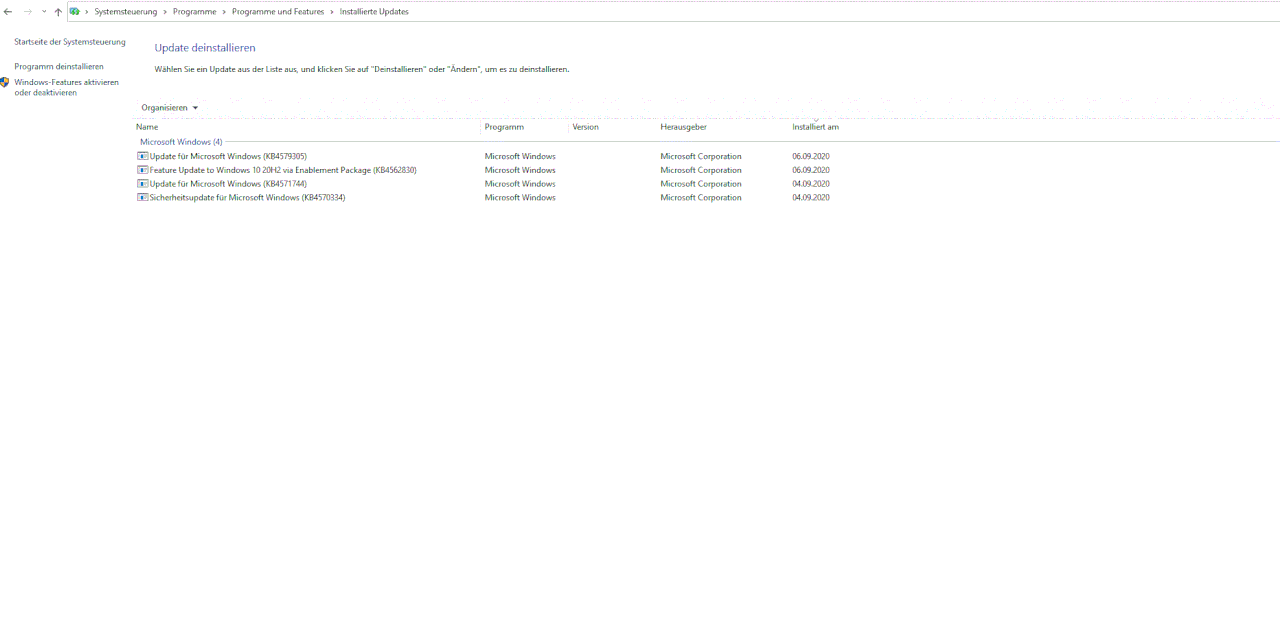Go up one level with the up arrow
This screenshot has width=1280, height=619.
pyautogui.click(x=58, y=12)
